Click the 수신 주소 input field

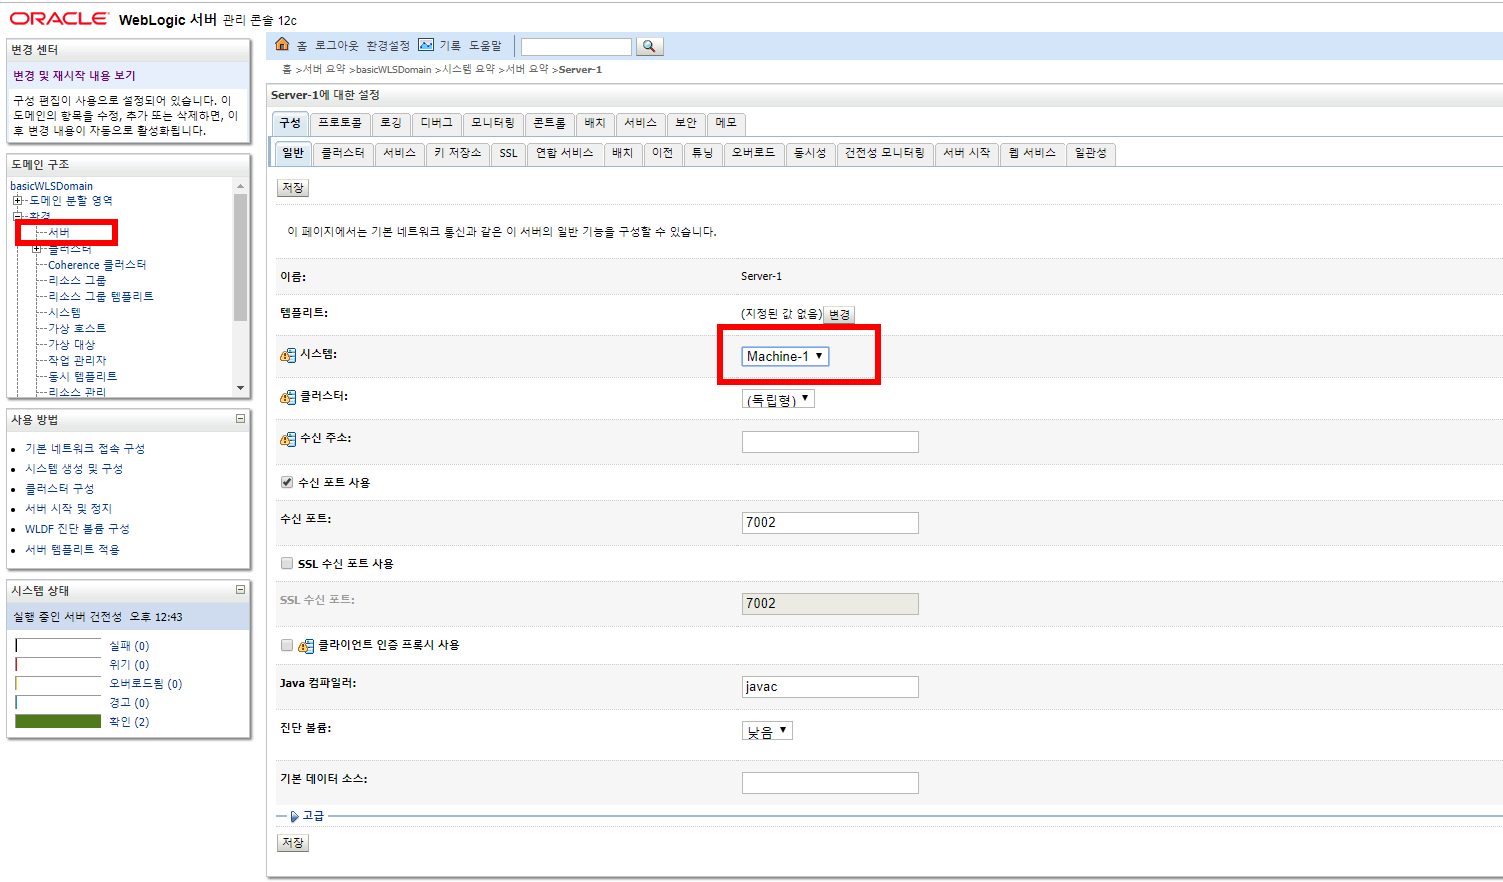point(830,442)
